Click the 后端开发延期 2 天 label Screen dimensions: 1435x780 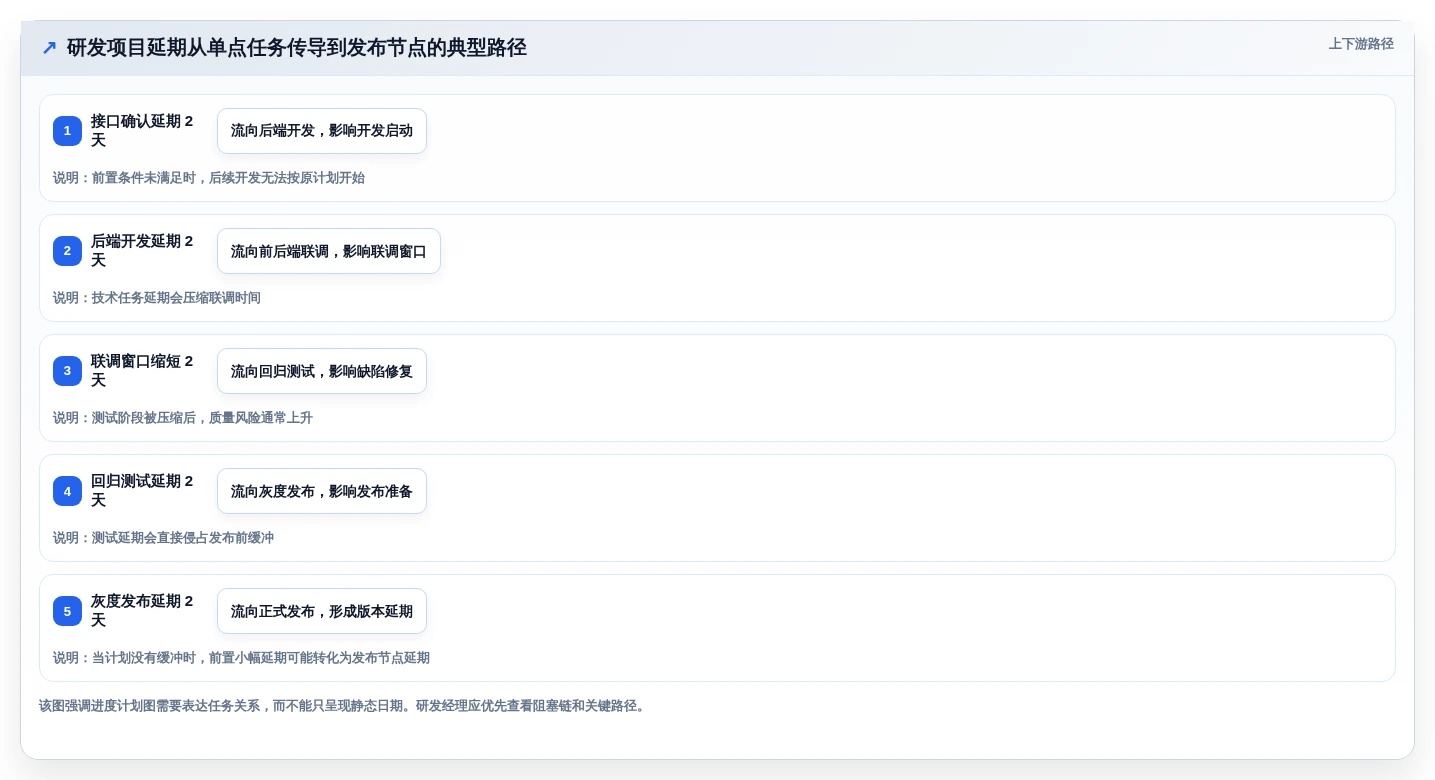(143, 251)
